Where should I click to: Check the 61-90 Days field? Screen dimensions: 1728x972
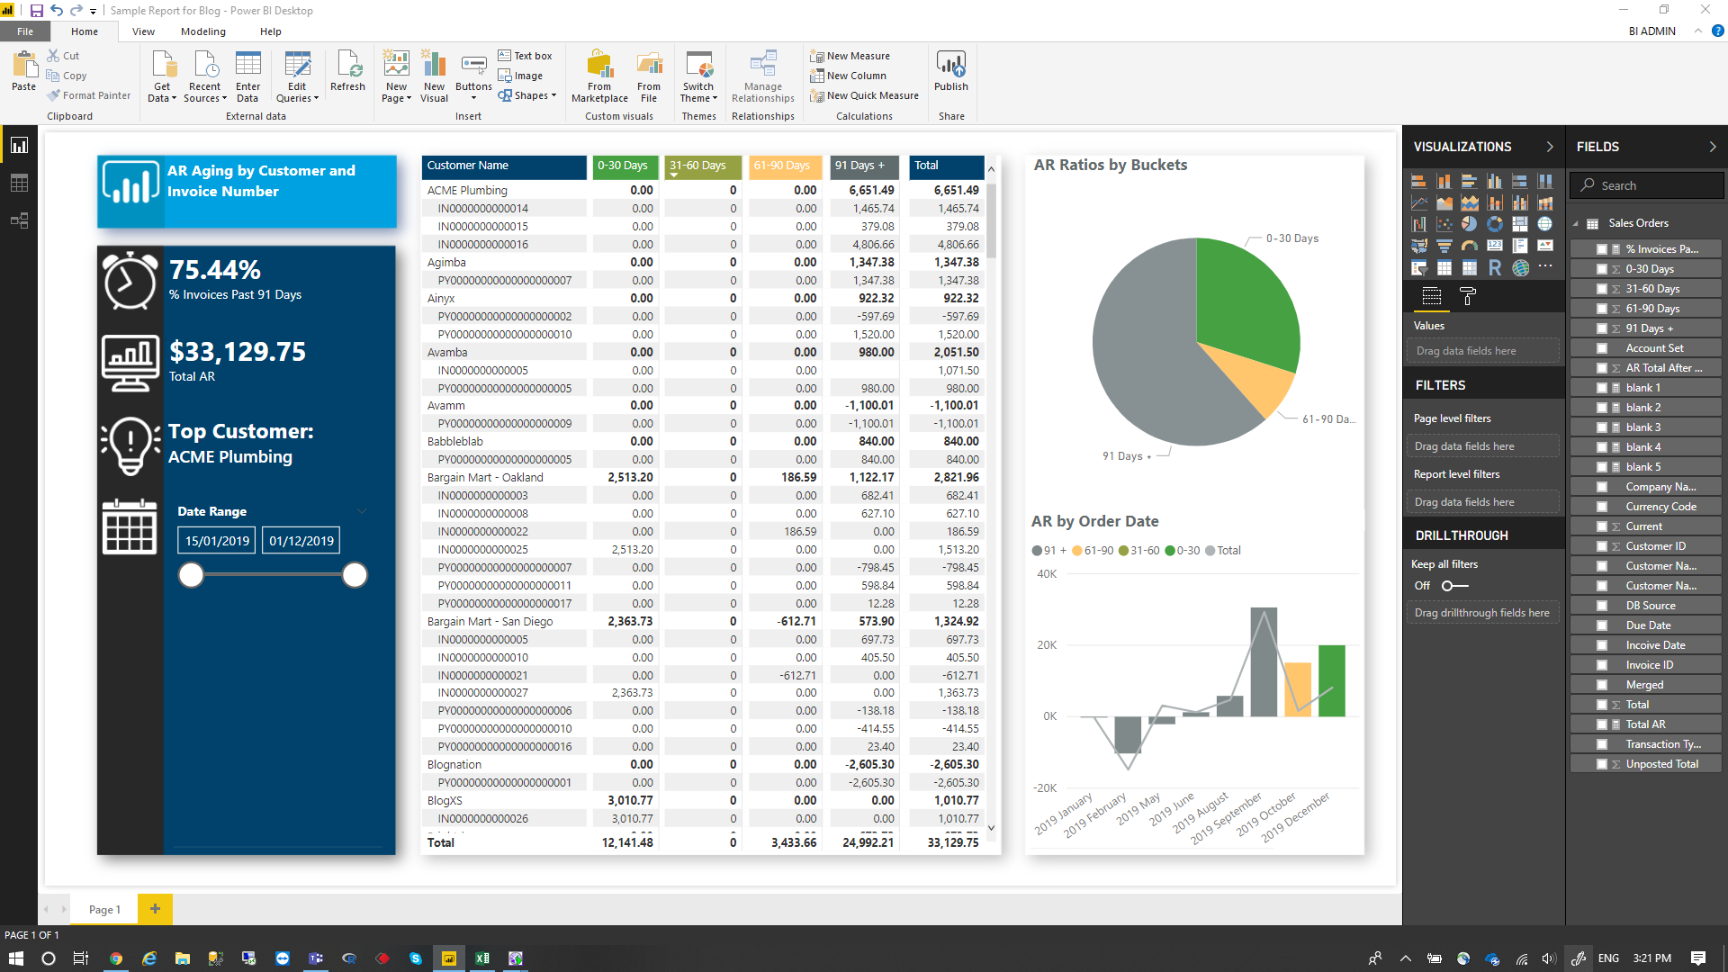[x=1602, y=309]
